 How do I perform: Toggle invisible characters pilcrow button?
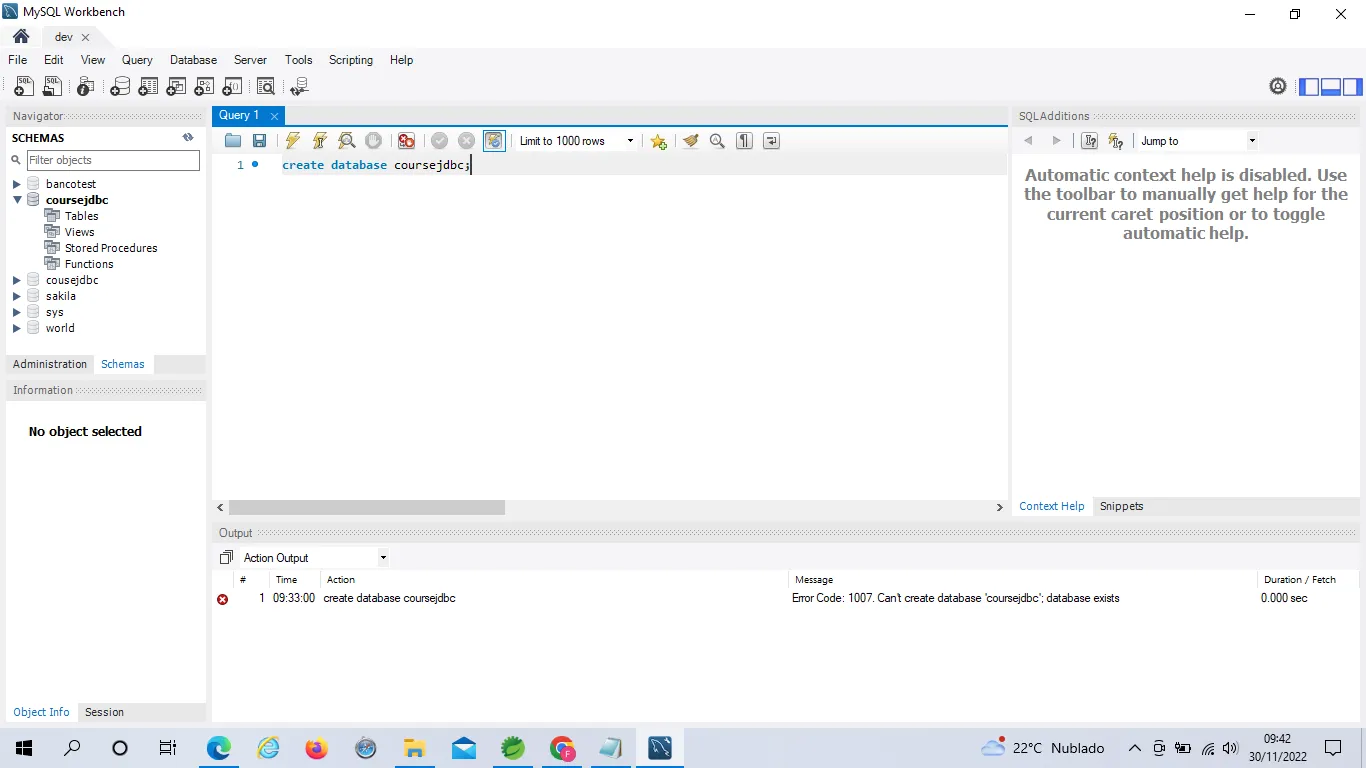click(x=744, y=141)
